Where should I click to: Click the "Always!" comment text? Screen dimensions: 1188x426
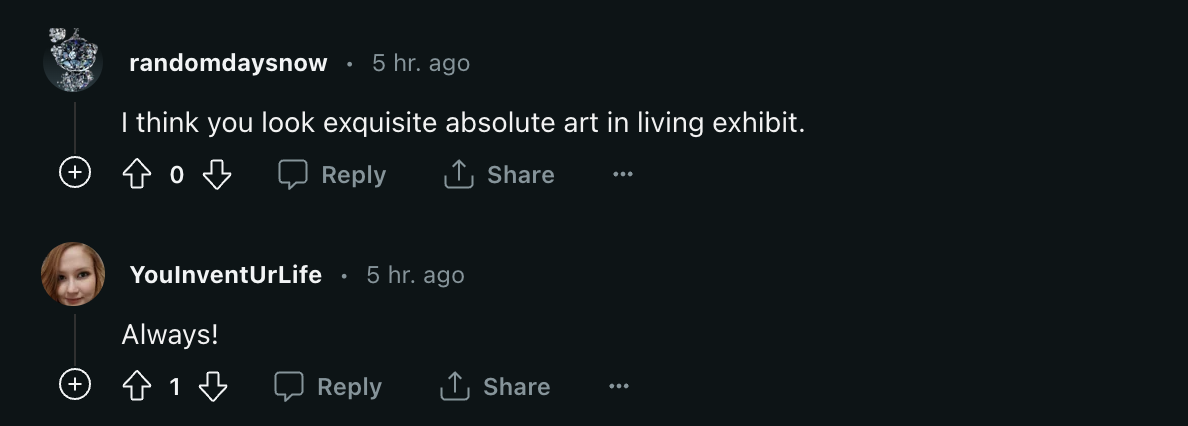tap(169, 335)
